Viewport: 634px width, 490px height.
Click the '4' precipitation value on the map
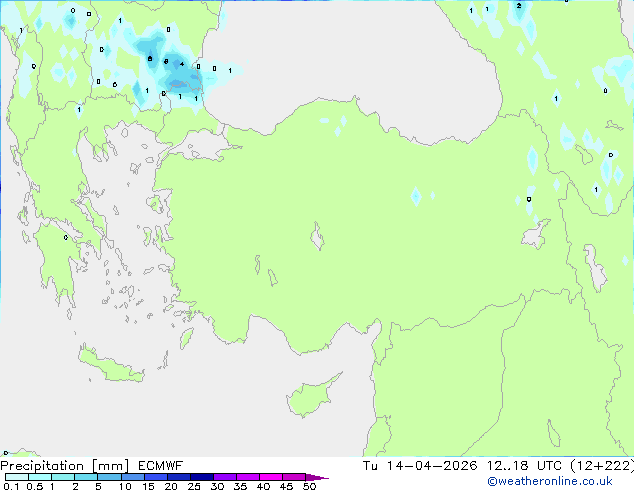point(182,64)
